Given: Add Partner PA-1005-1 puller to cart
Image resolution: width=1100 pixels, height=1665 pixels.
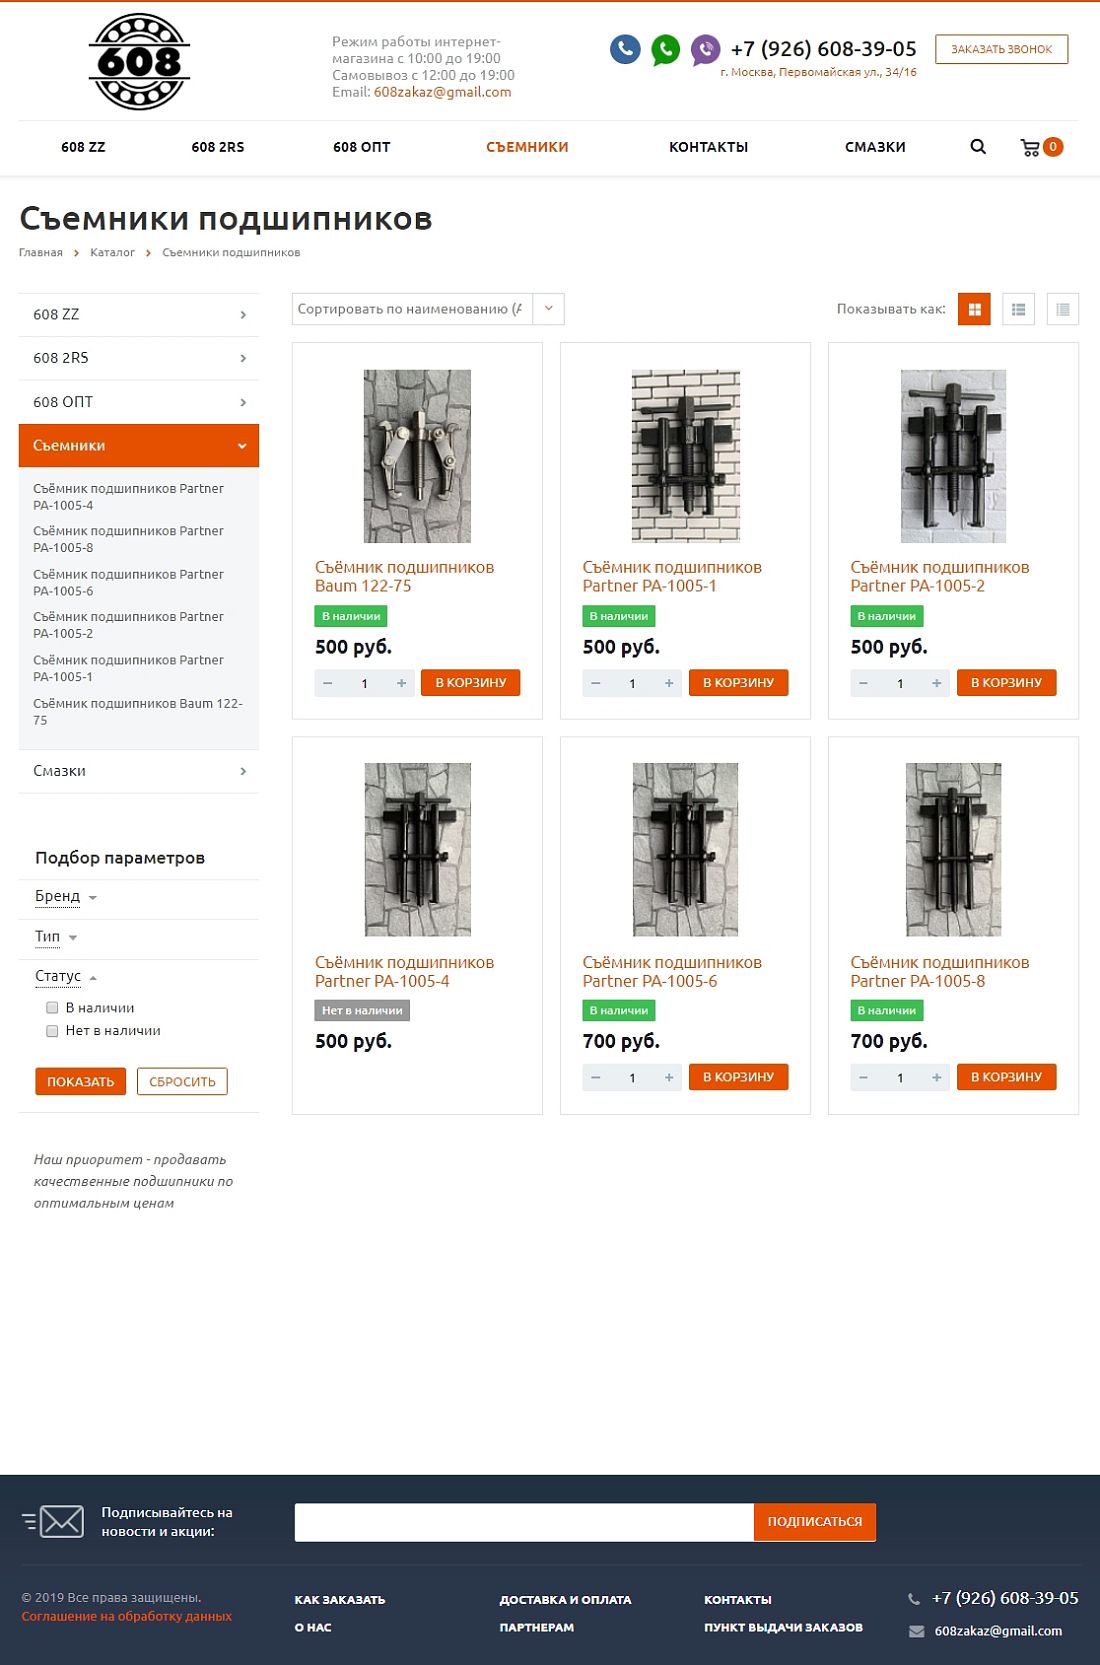Looking at the screenshot, I should pyautogui.click(x=738, y=683).
